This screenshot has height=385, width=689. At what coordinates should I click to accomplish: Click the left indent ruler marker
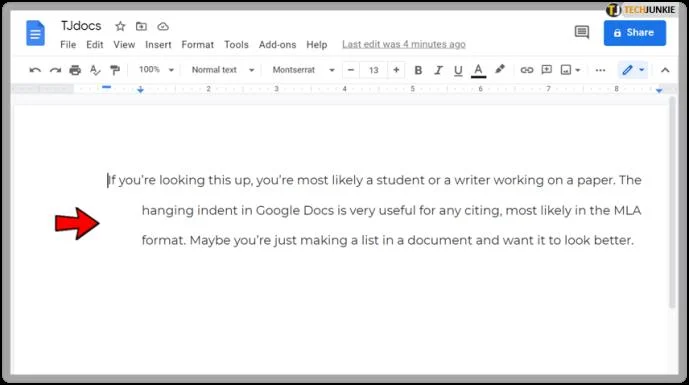coord(140,90)
